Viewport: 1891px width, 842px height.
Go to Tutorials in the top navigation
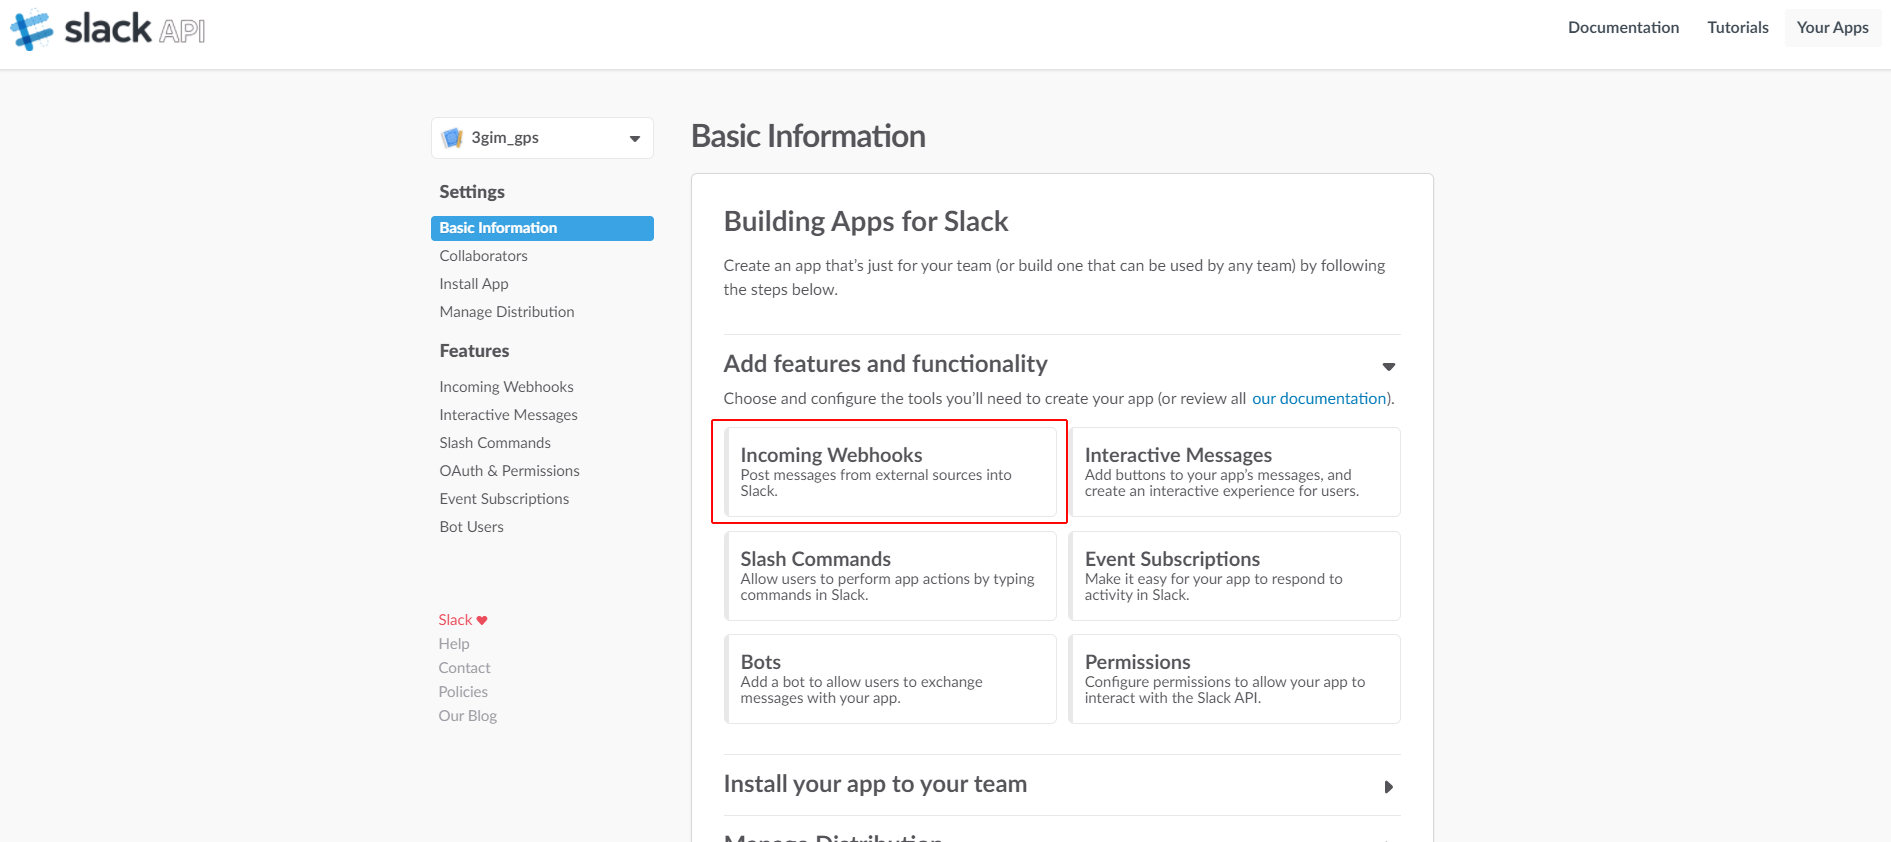pos(1737,28)
